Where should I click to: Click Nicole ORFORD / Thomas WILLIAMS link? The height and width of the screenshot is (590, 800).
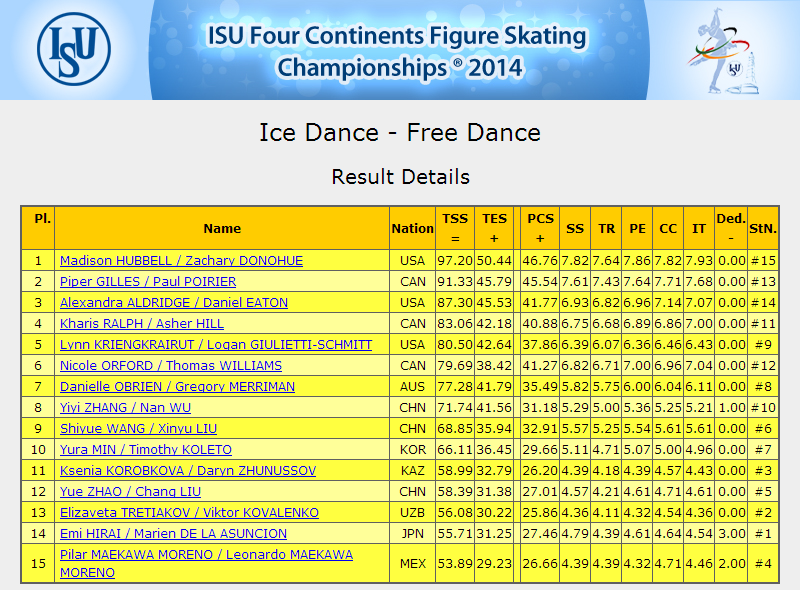(171, 365)
